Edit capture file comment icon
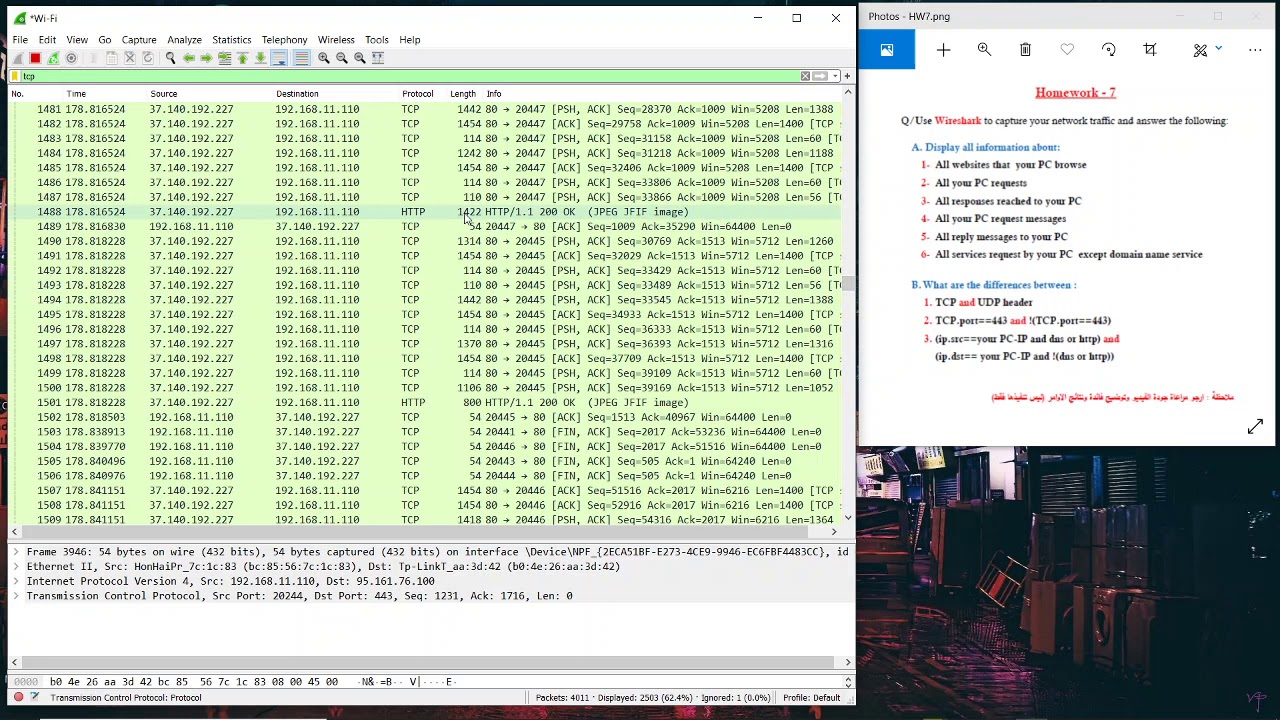 coord(35,697)
